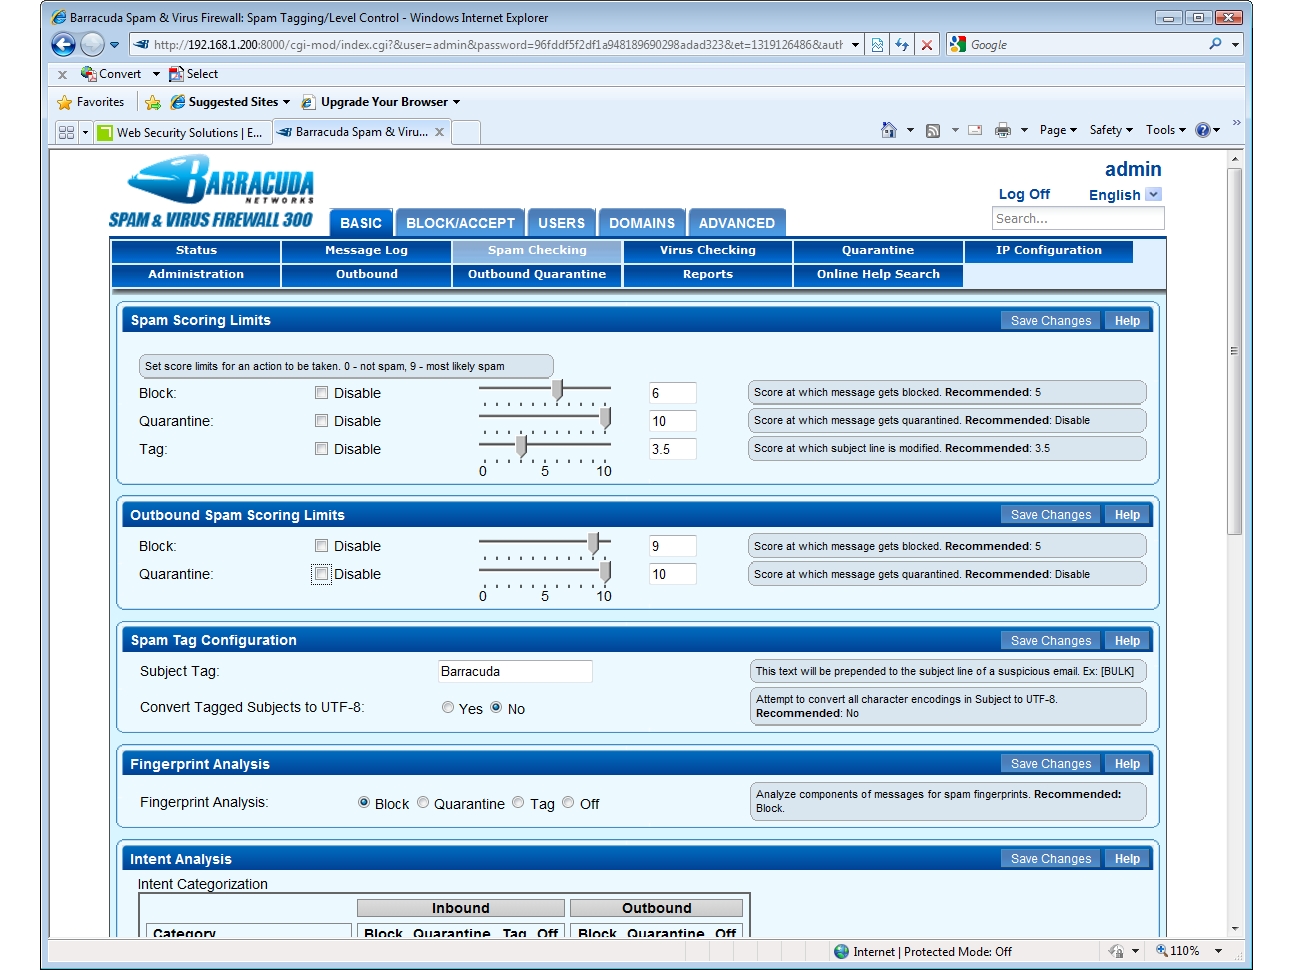Click the Suggested Sites icon
This screenshot has width=1293, height=970.
(178, 102)
